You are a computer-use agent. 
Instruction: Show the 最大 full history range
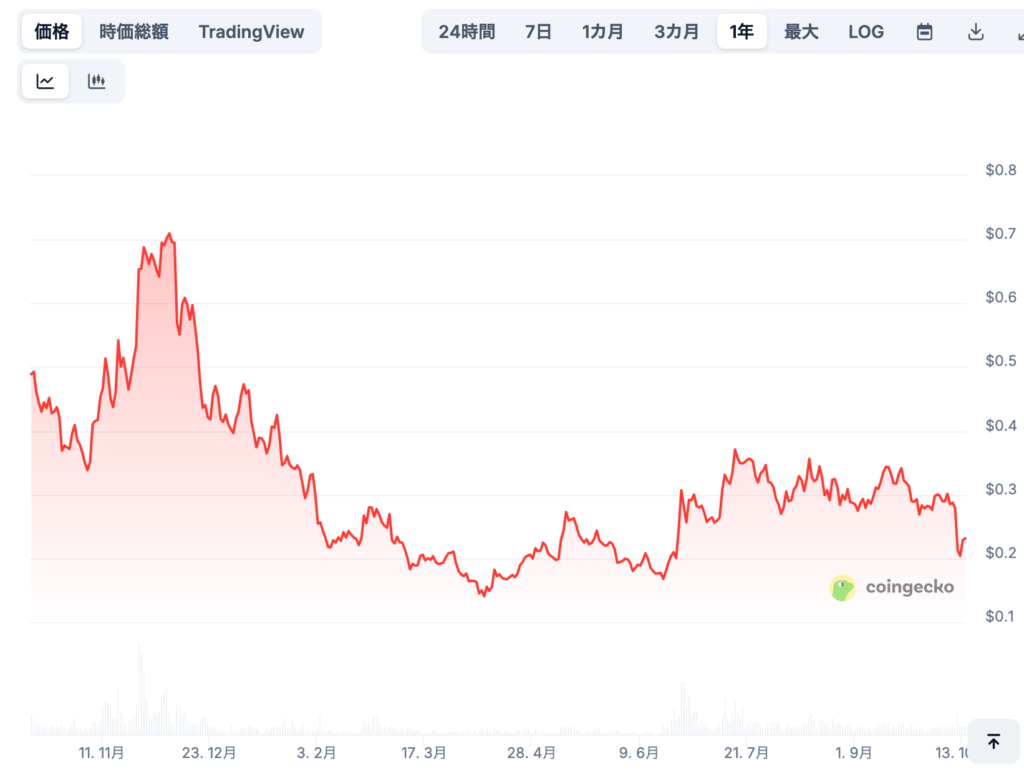[x=801, y=32]
